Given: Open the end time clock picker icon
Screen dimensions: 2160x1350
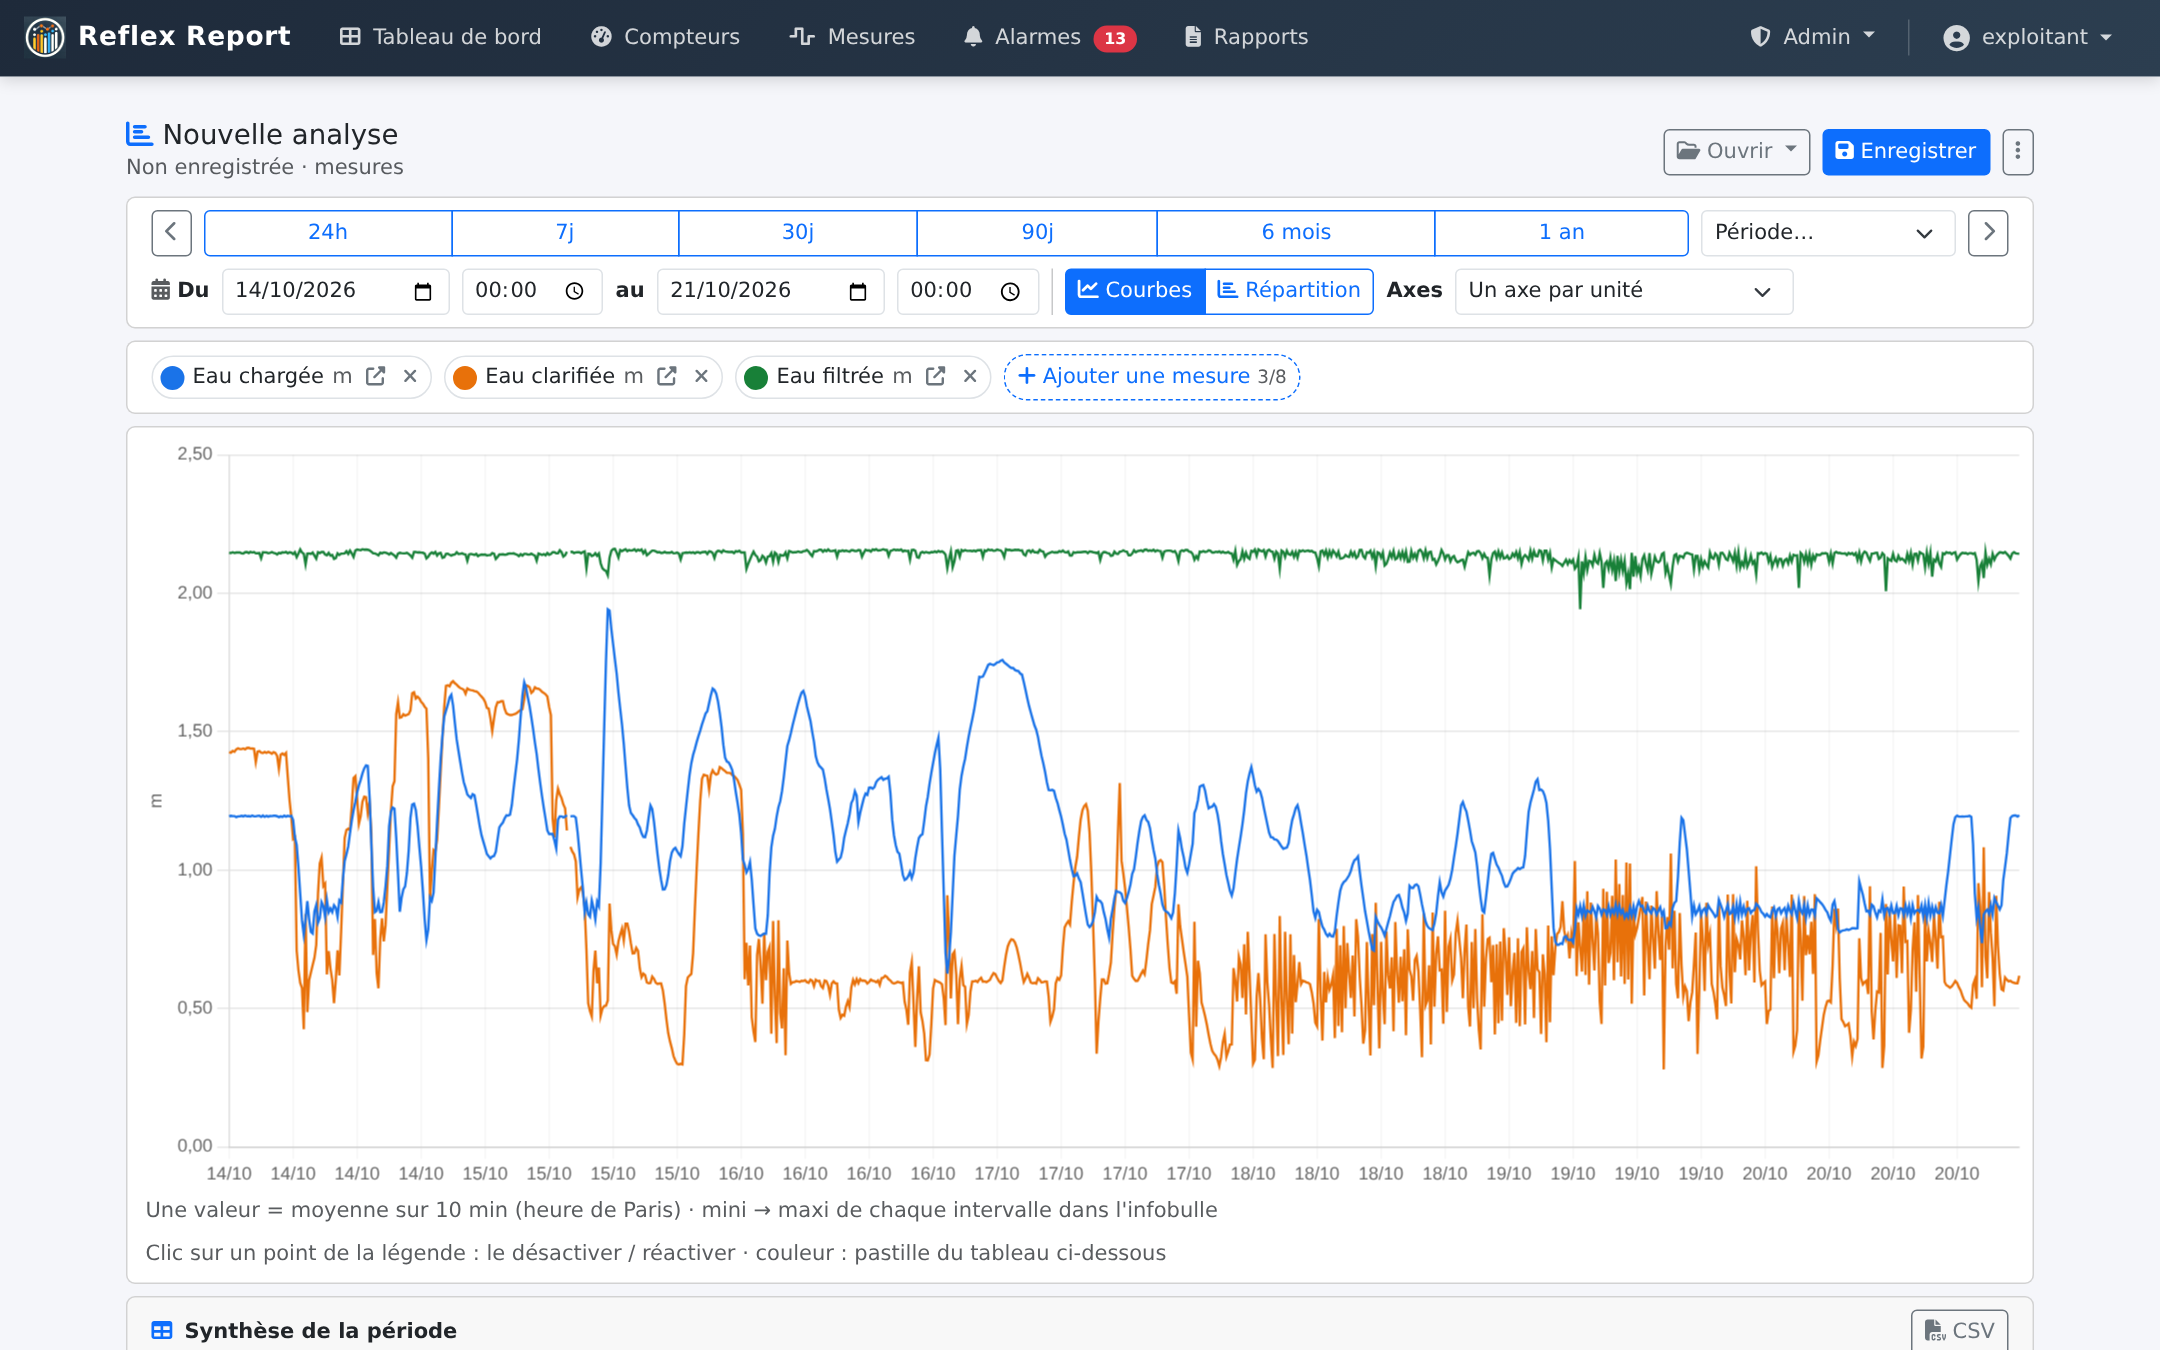Looking at the screenshot, I should coord(1011,292).
